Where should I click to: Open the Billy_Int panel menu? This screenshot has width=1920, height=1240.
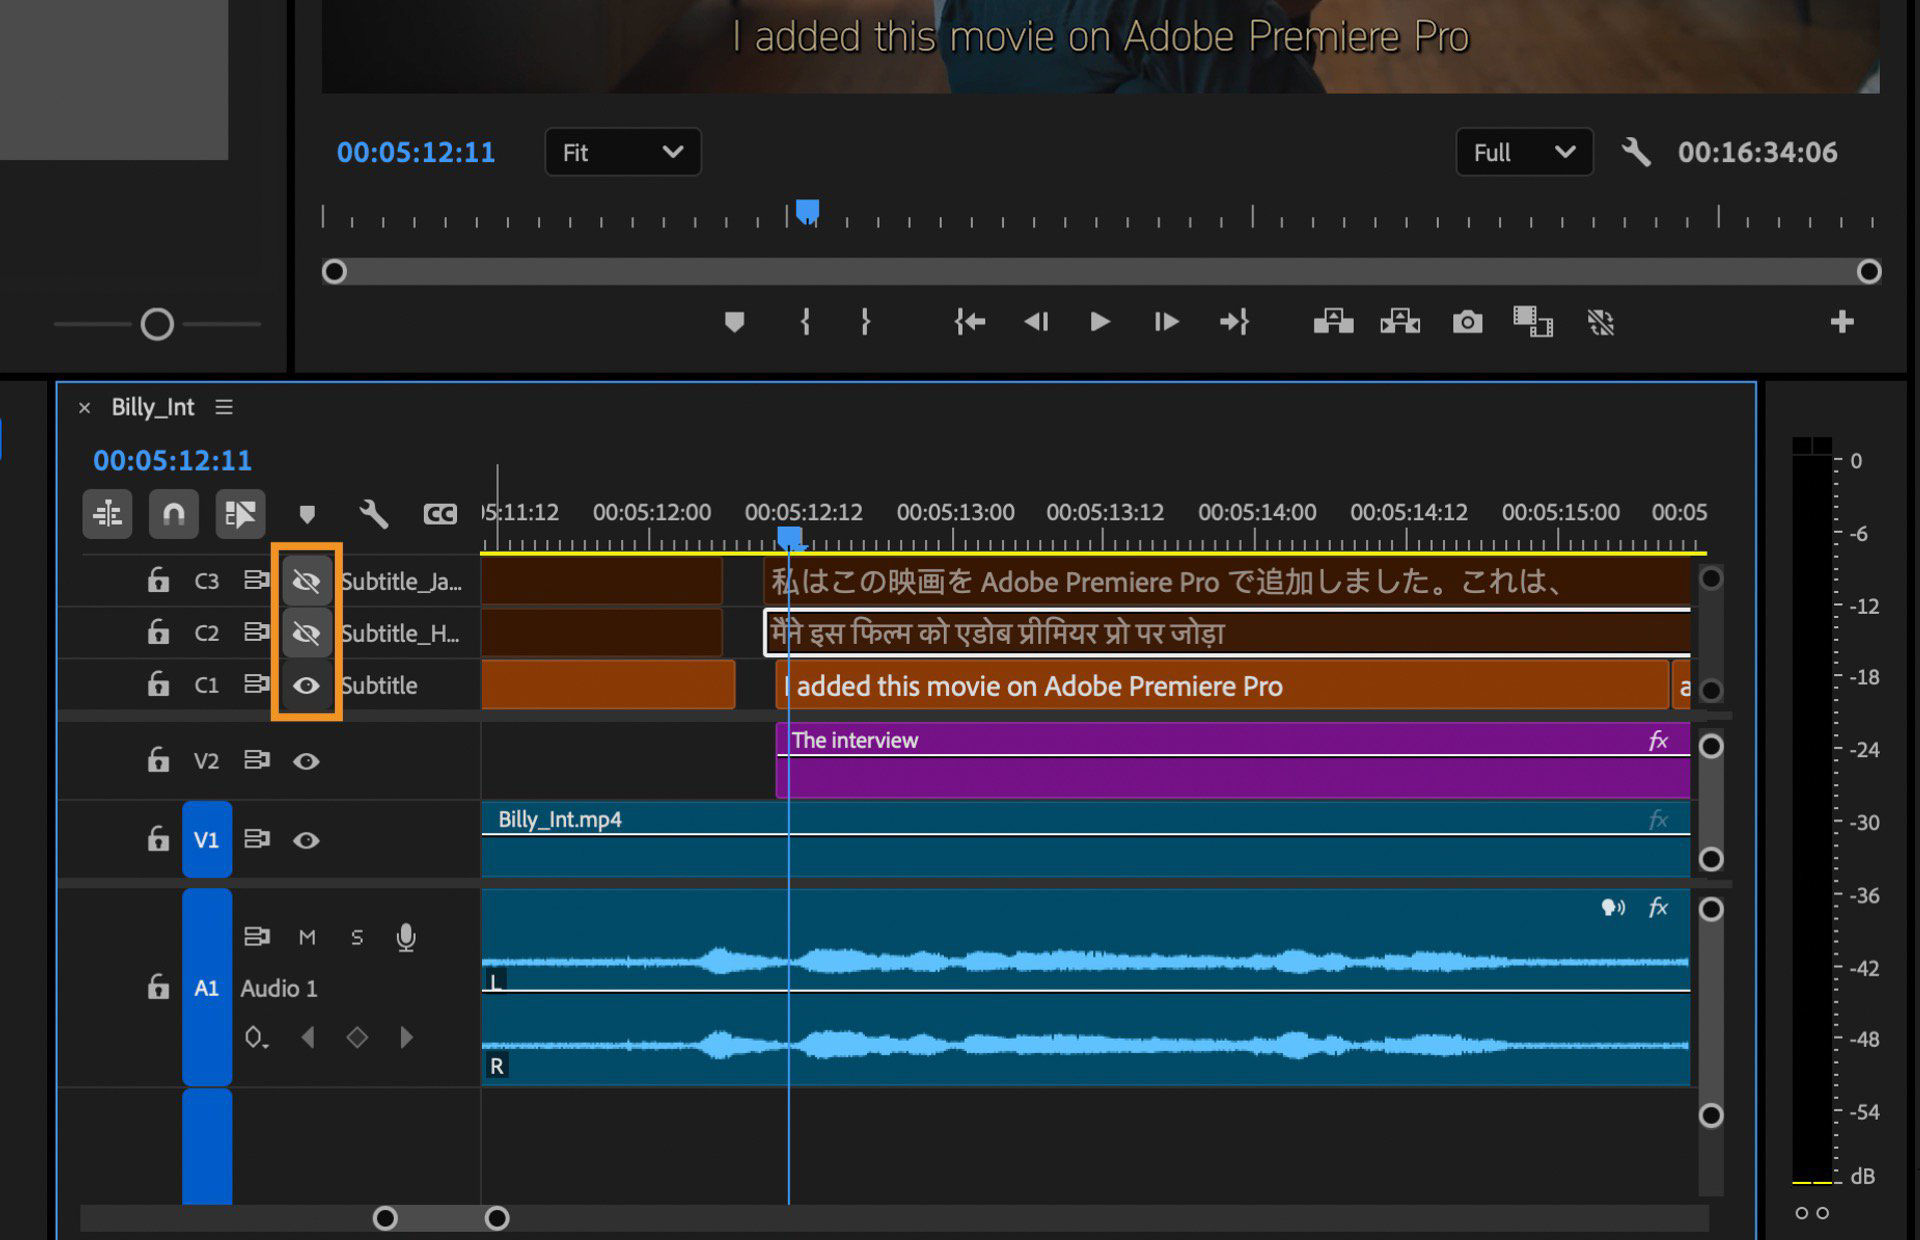point(224,407)
